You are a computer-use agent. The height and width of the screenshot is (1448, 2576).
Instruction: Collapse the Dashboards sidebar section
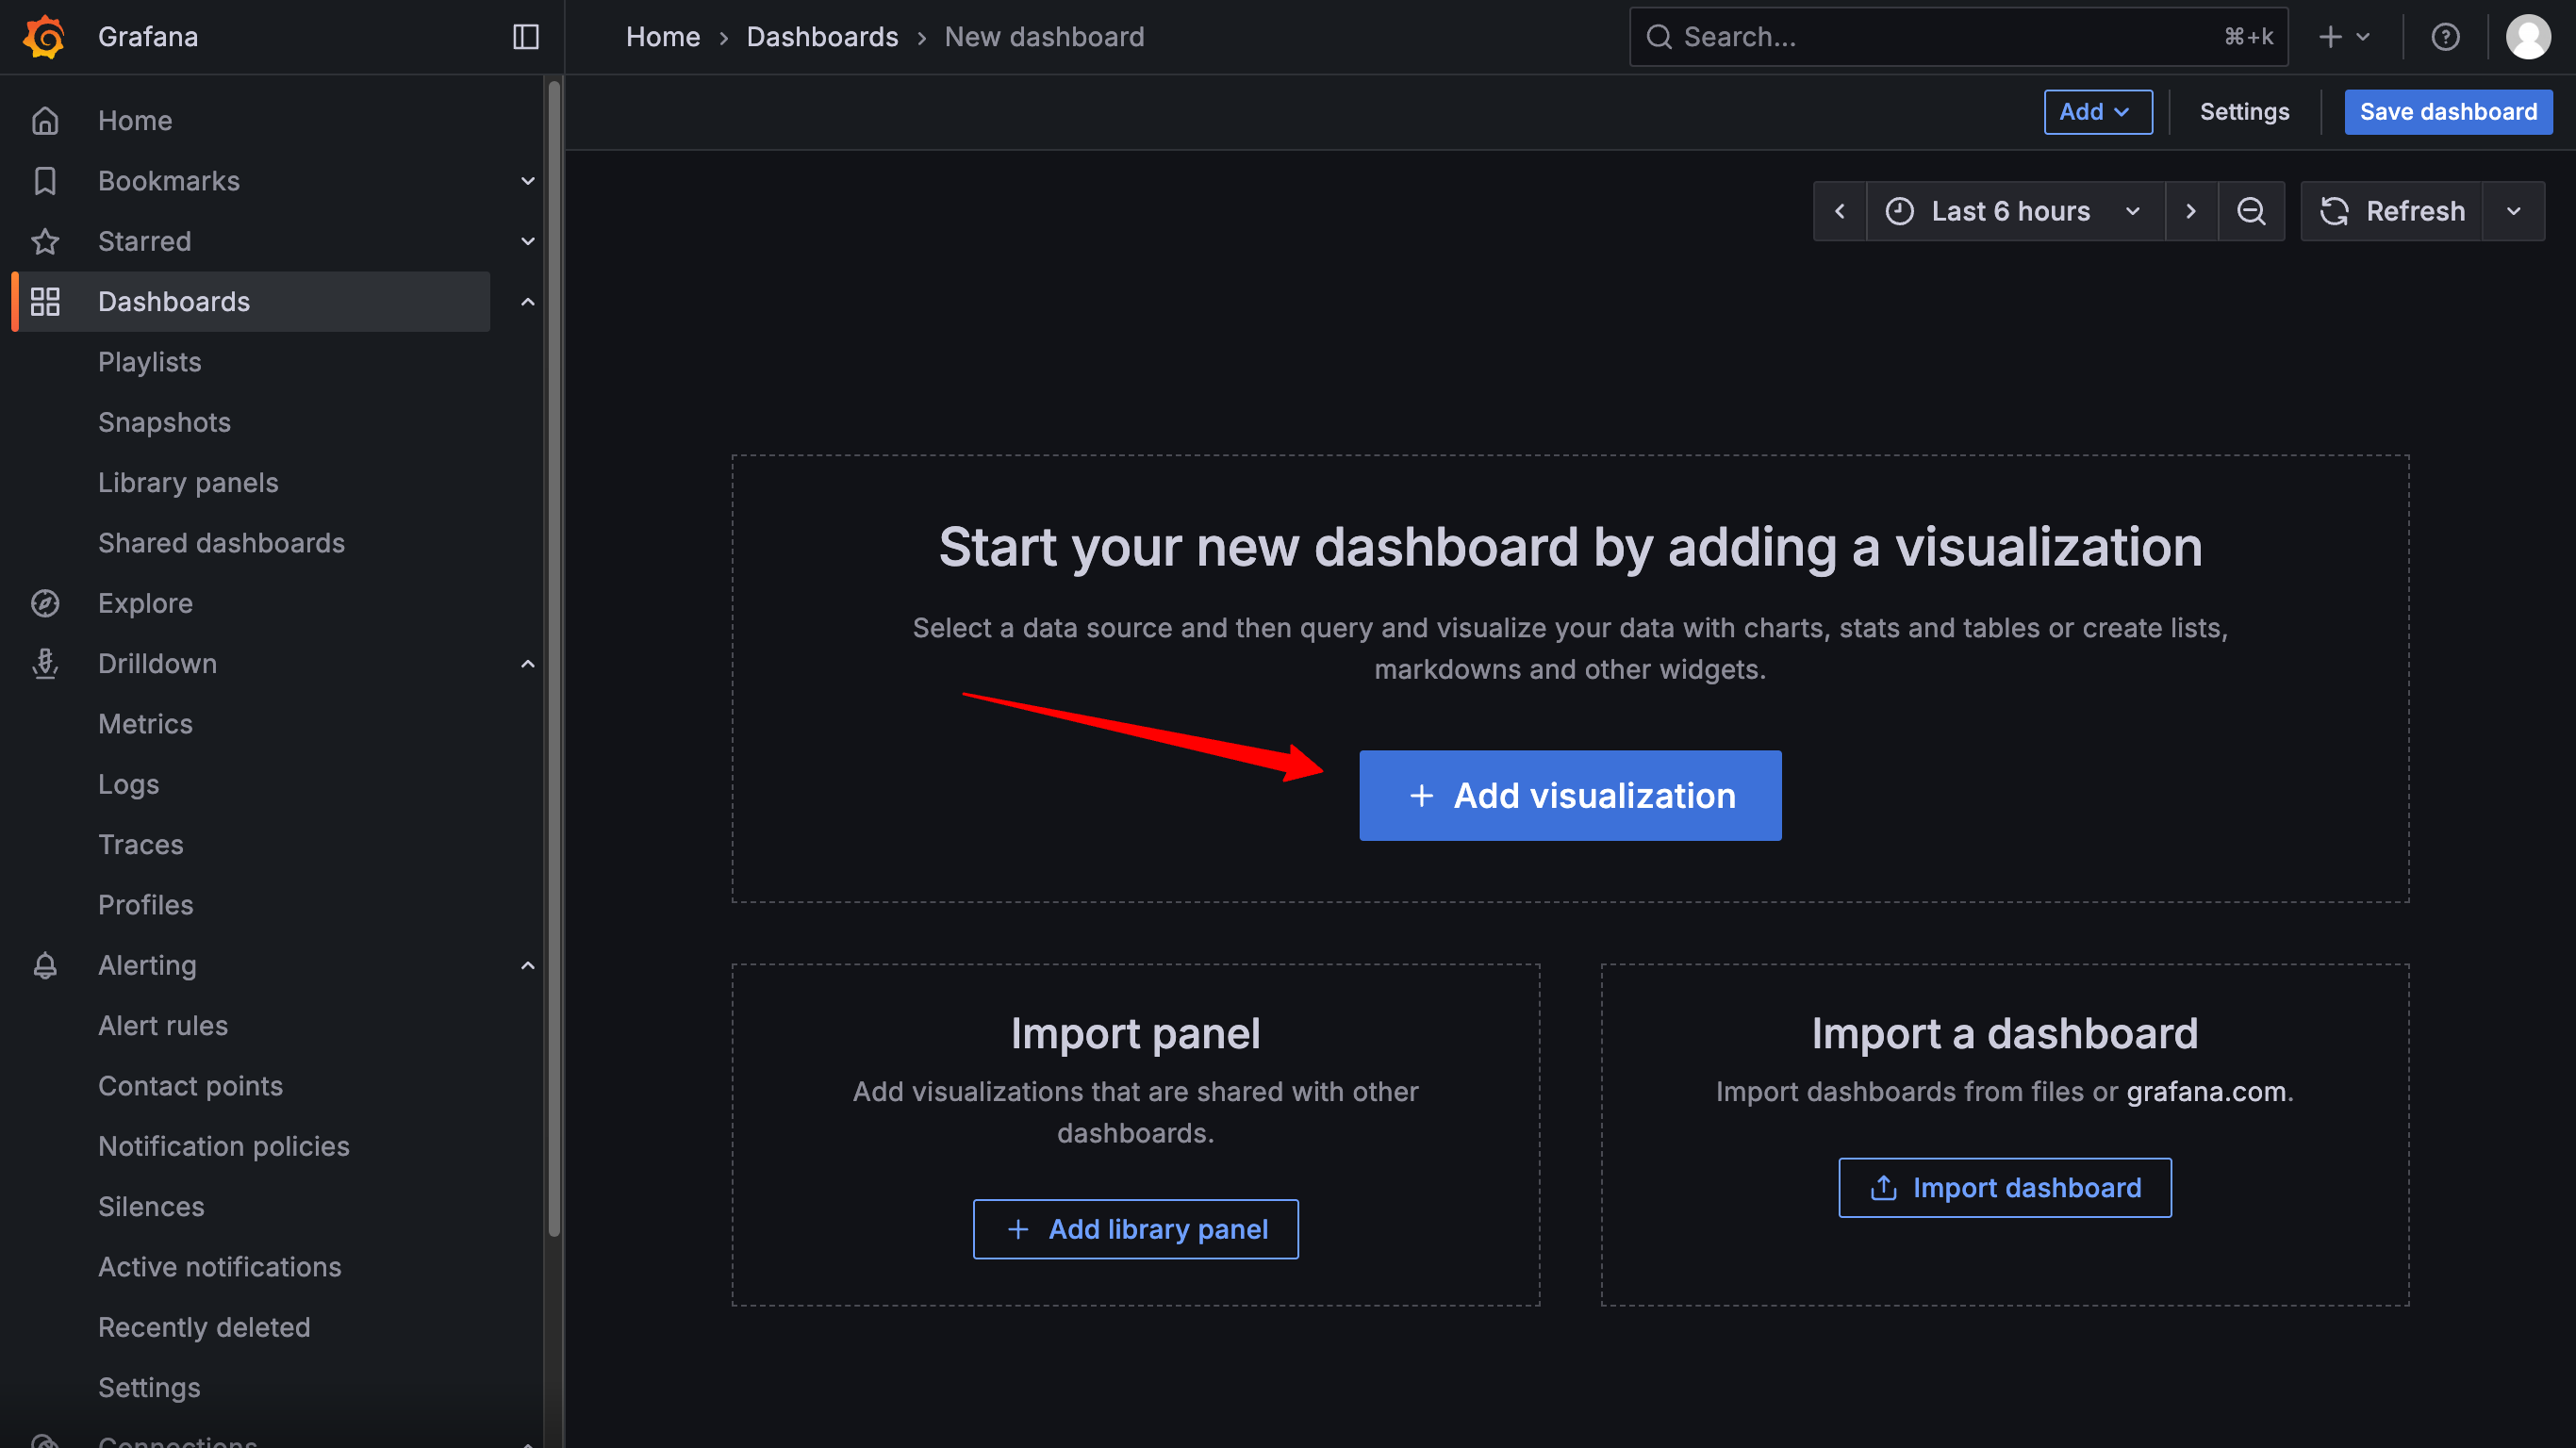[528, 302]
